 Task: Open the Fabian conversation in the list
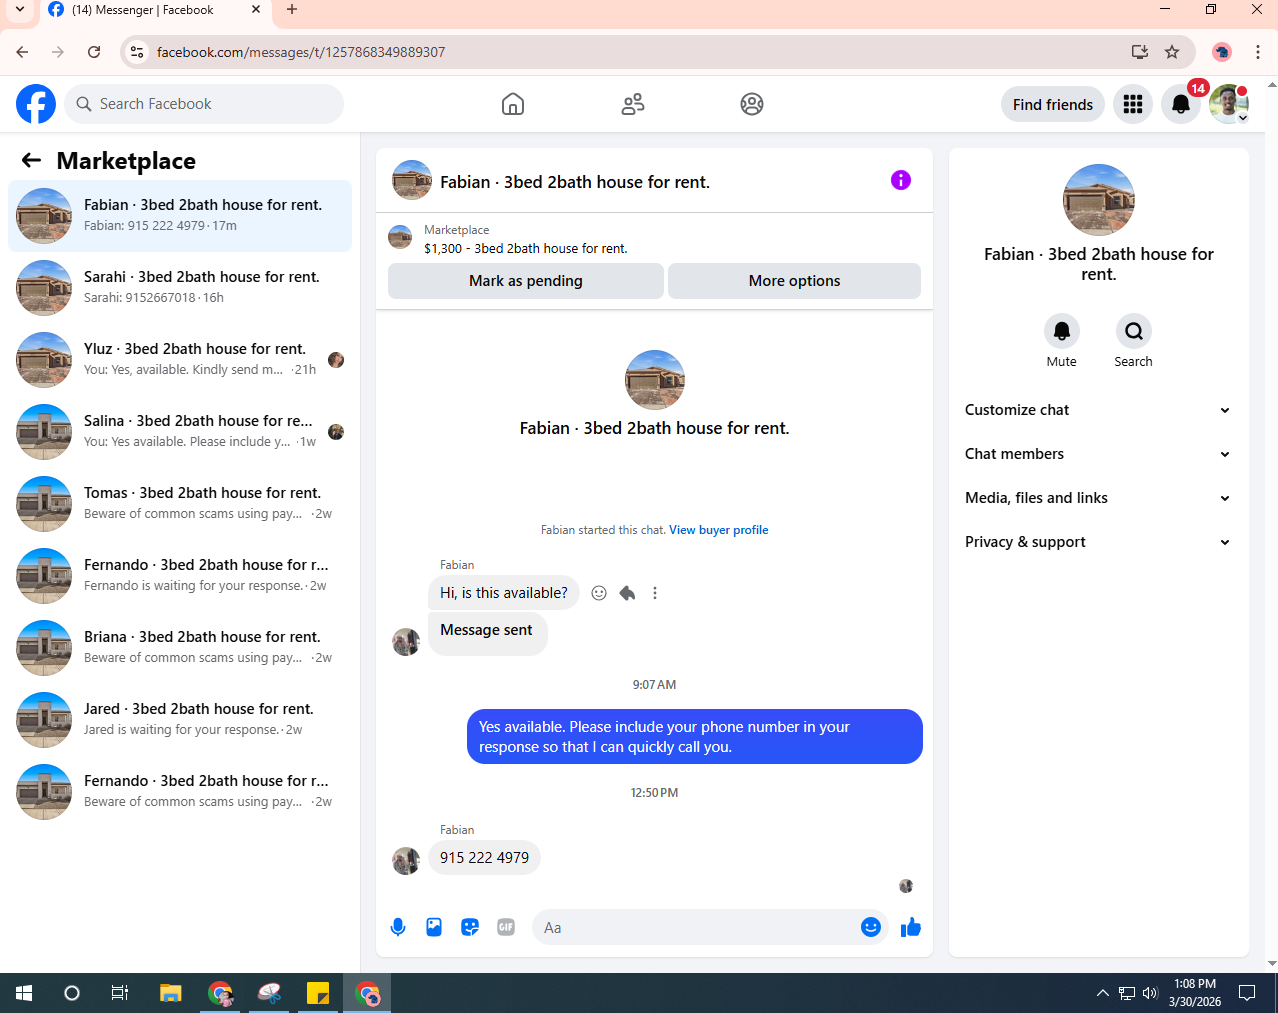click(180, 216)
